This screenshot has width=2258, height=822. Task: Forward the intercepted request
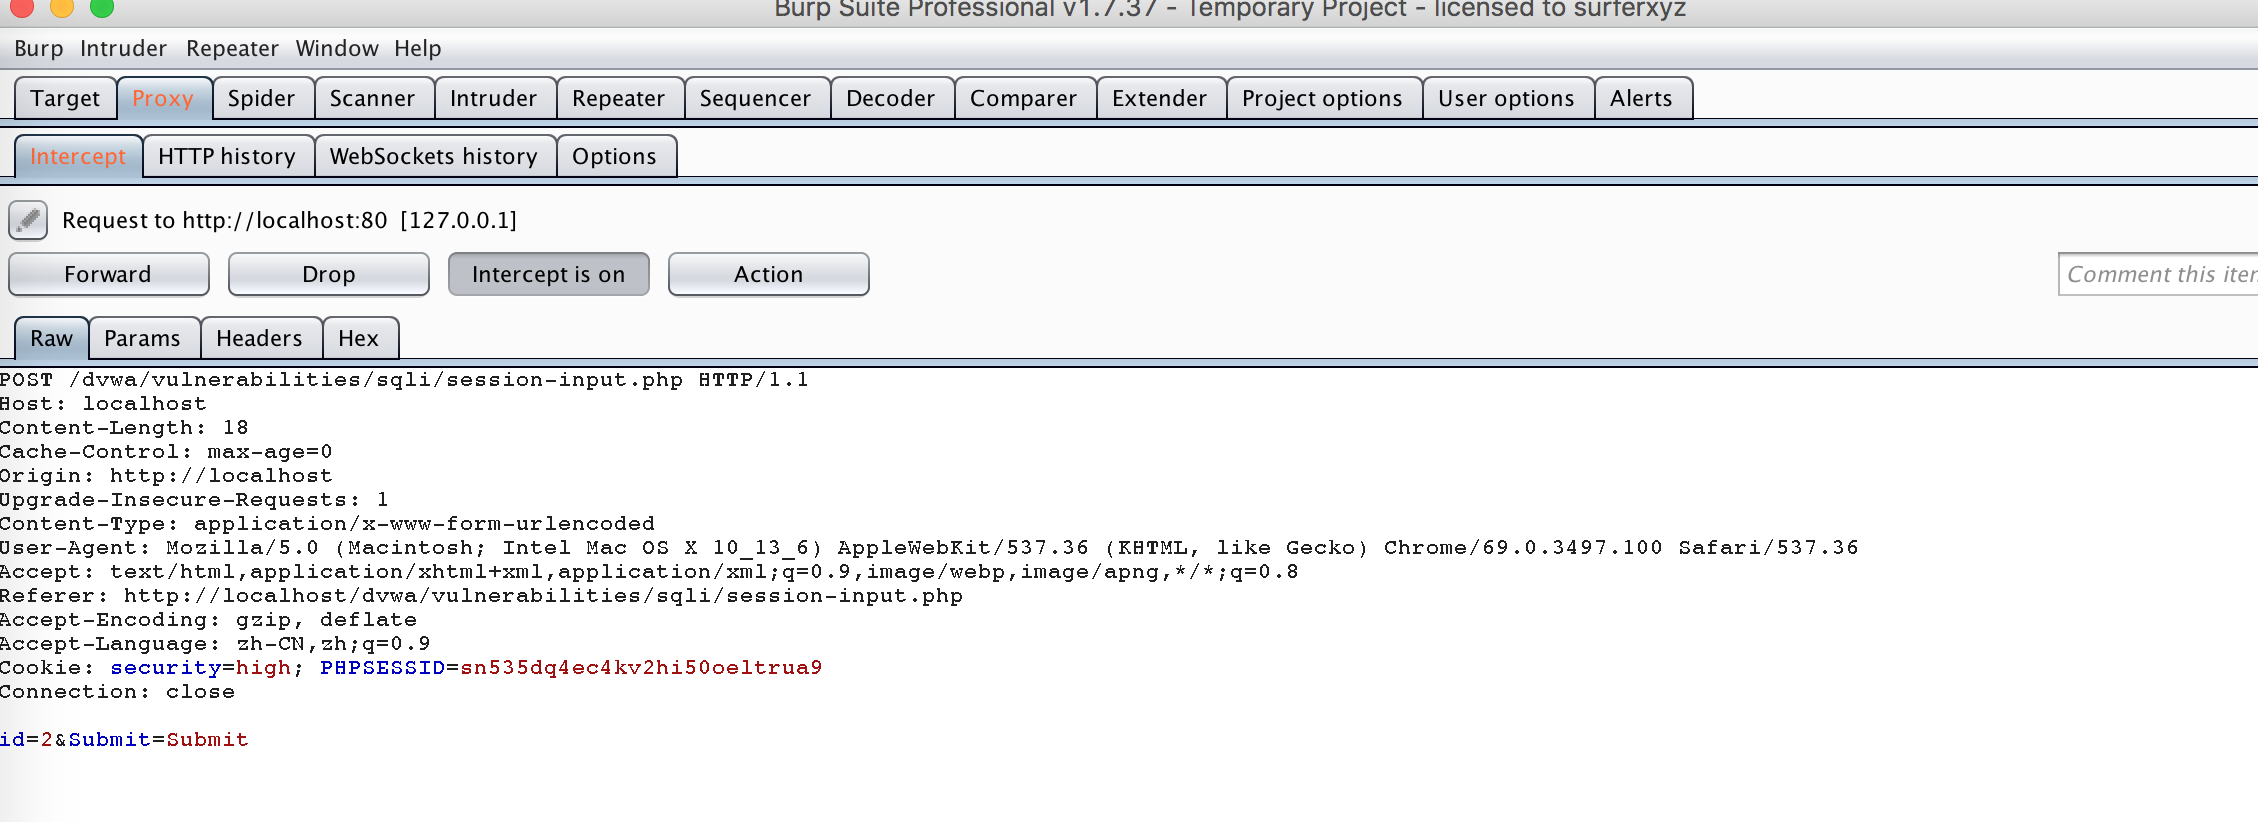(108, 274)
